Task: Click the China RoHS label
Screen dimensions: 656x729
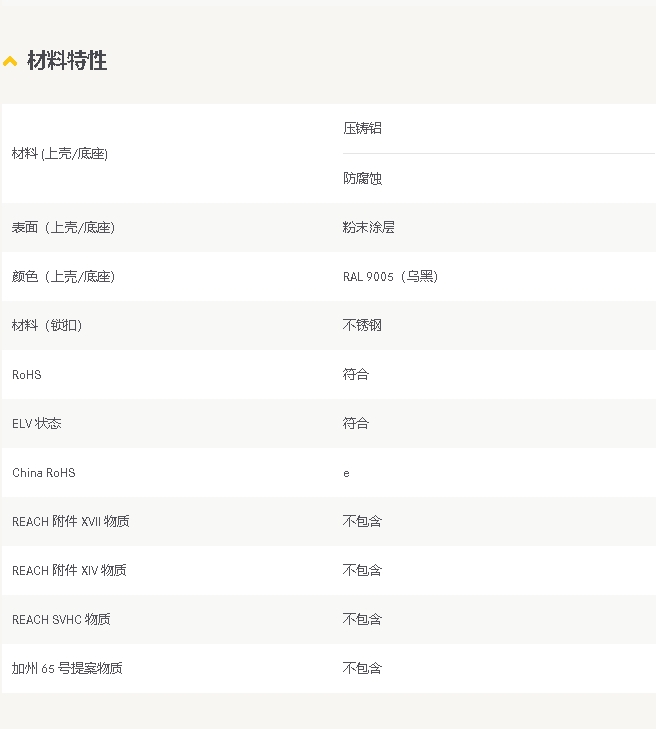Action: [x=44, y=473]
